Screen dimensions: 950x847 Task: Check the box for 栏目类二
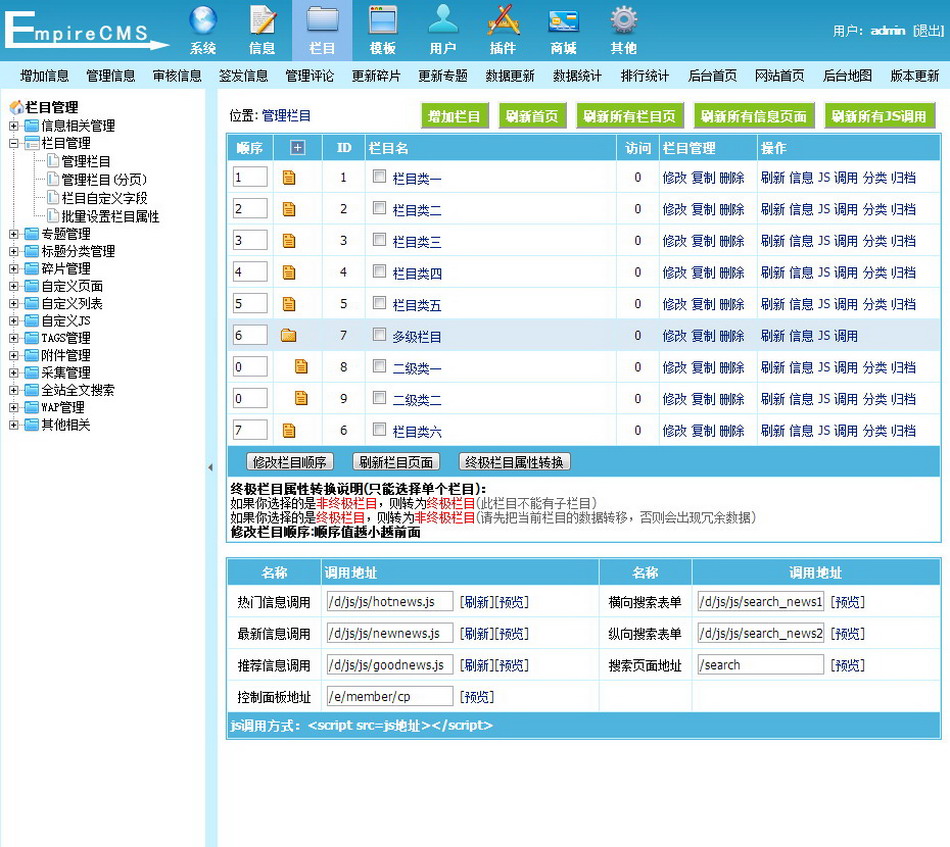(379, 208)
